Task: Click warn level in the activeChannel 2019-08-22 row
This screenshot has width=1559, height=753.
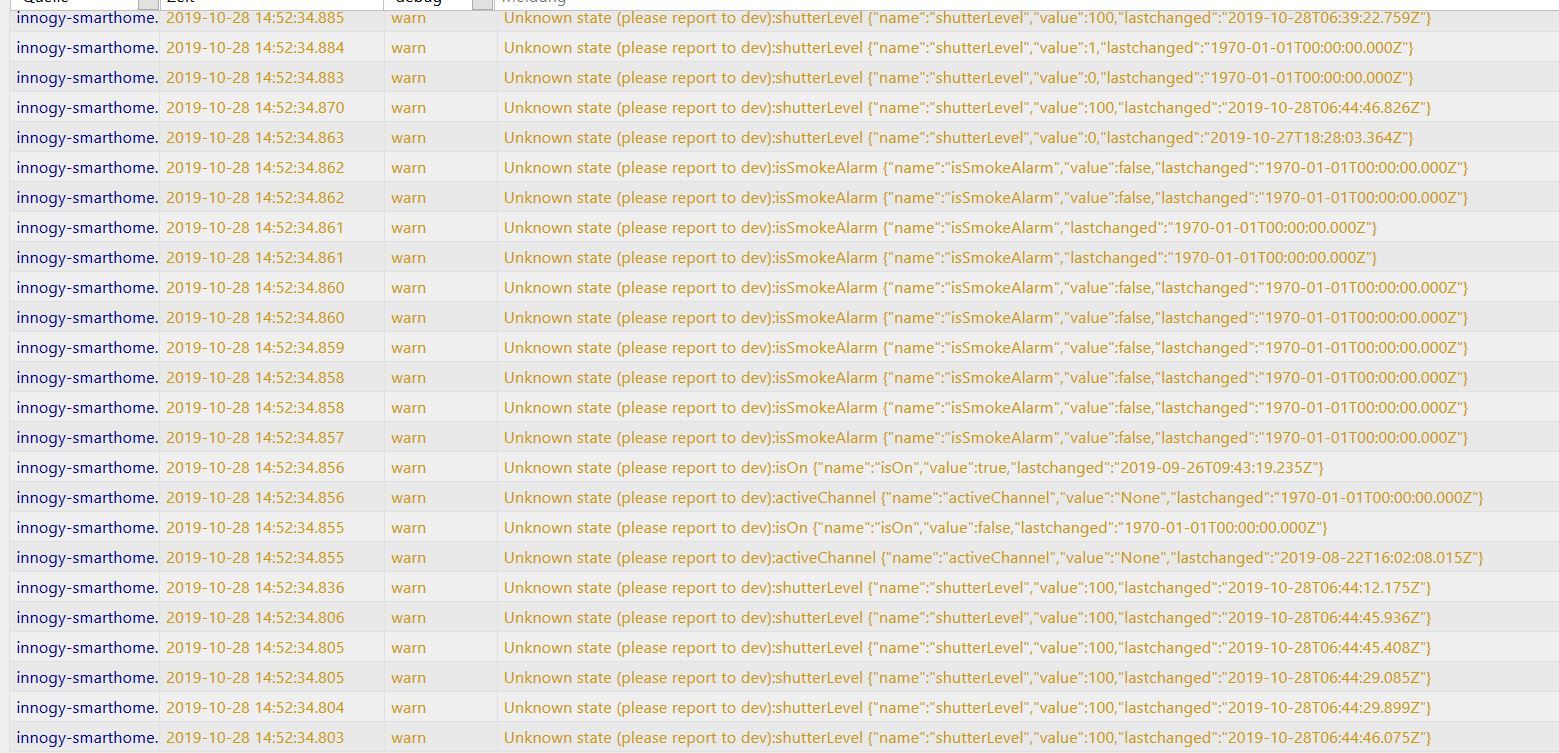Action: (x=408, y=558)
